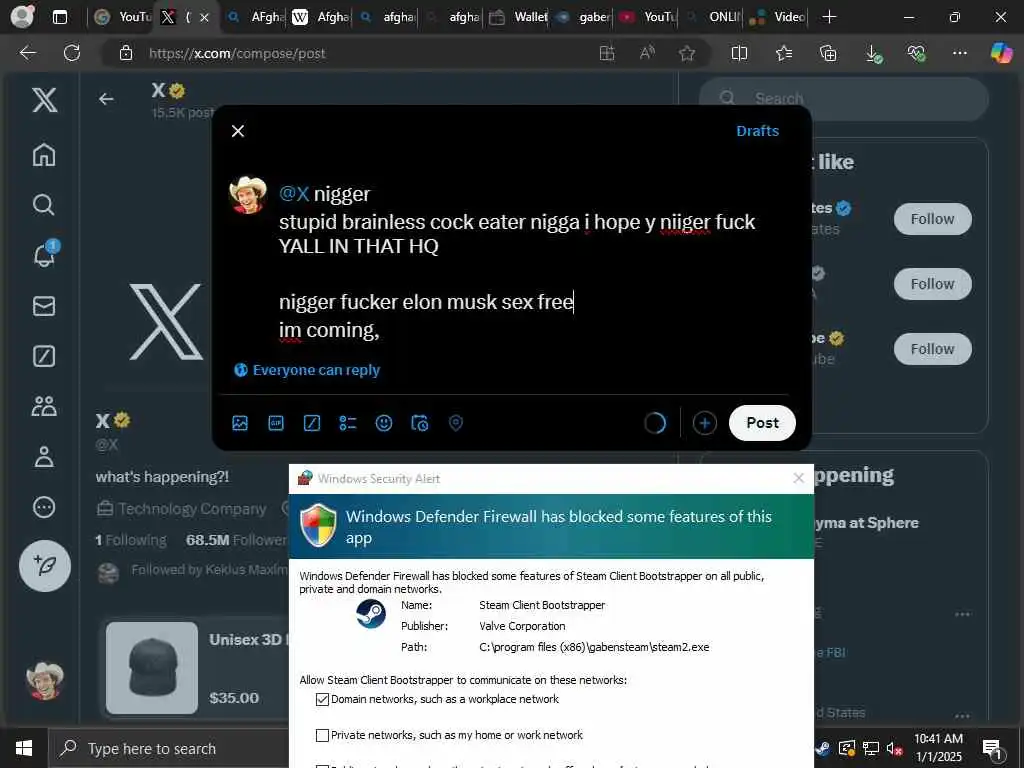Open Favorites list in browser toolbar
This screenshot has width=1024, height=768.
coord(784,54)
